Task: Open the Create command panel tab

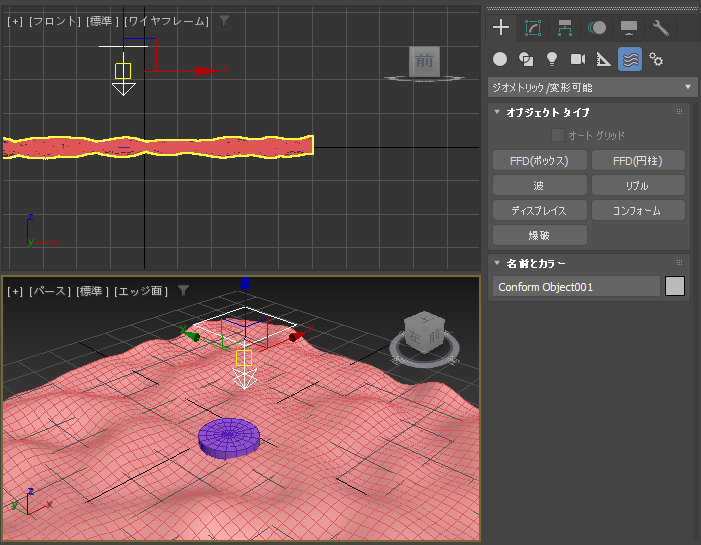Action: tap(501, 28)
